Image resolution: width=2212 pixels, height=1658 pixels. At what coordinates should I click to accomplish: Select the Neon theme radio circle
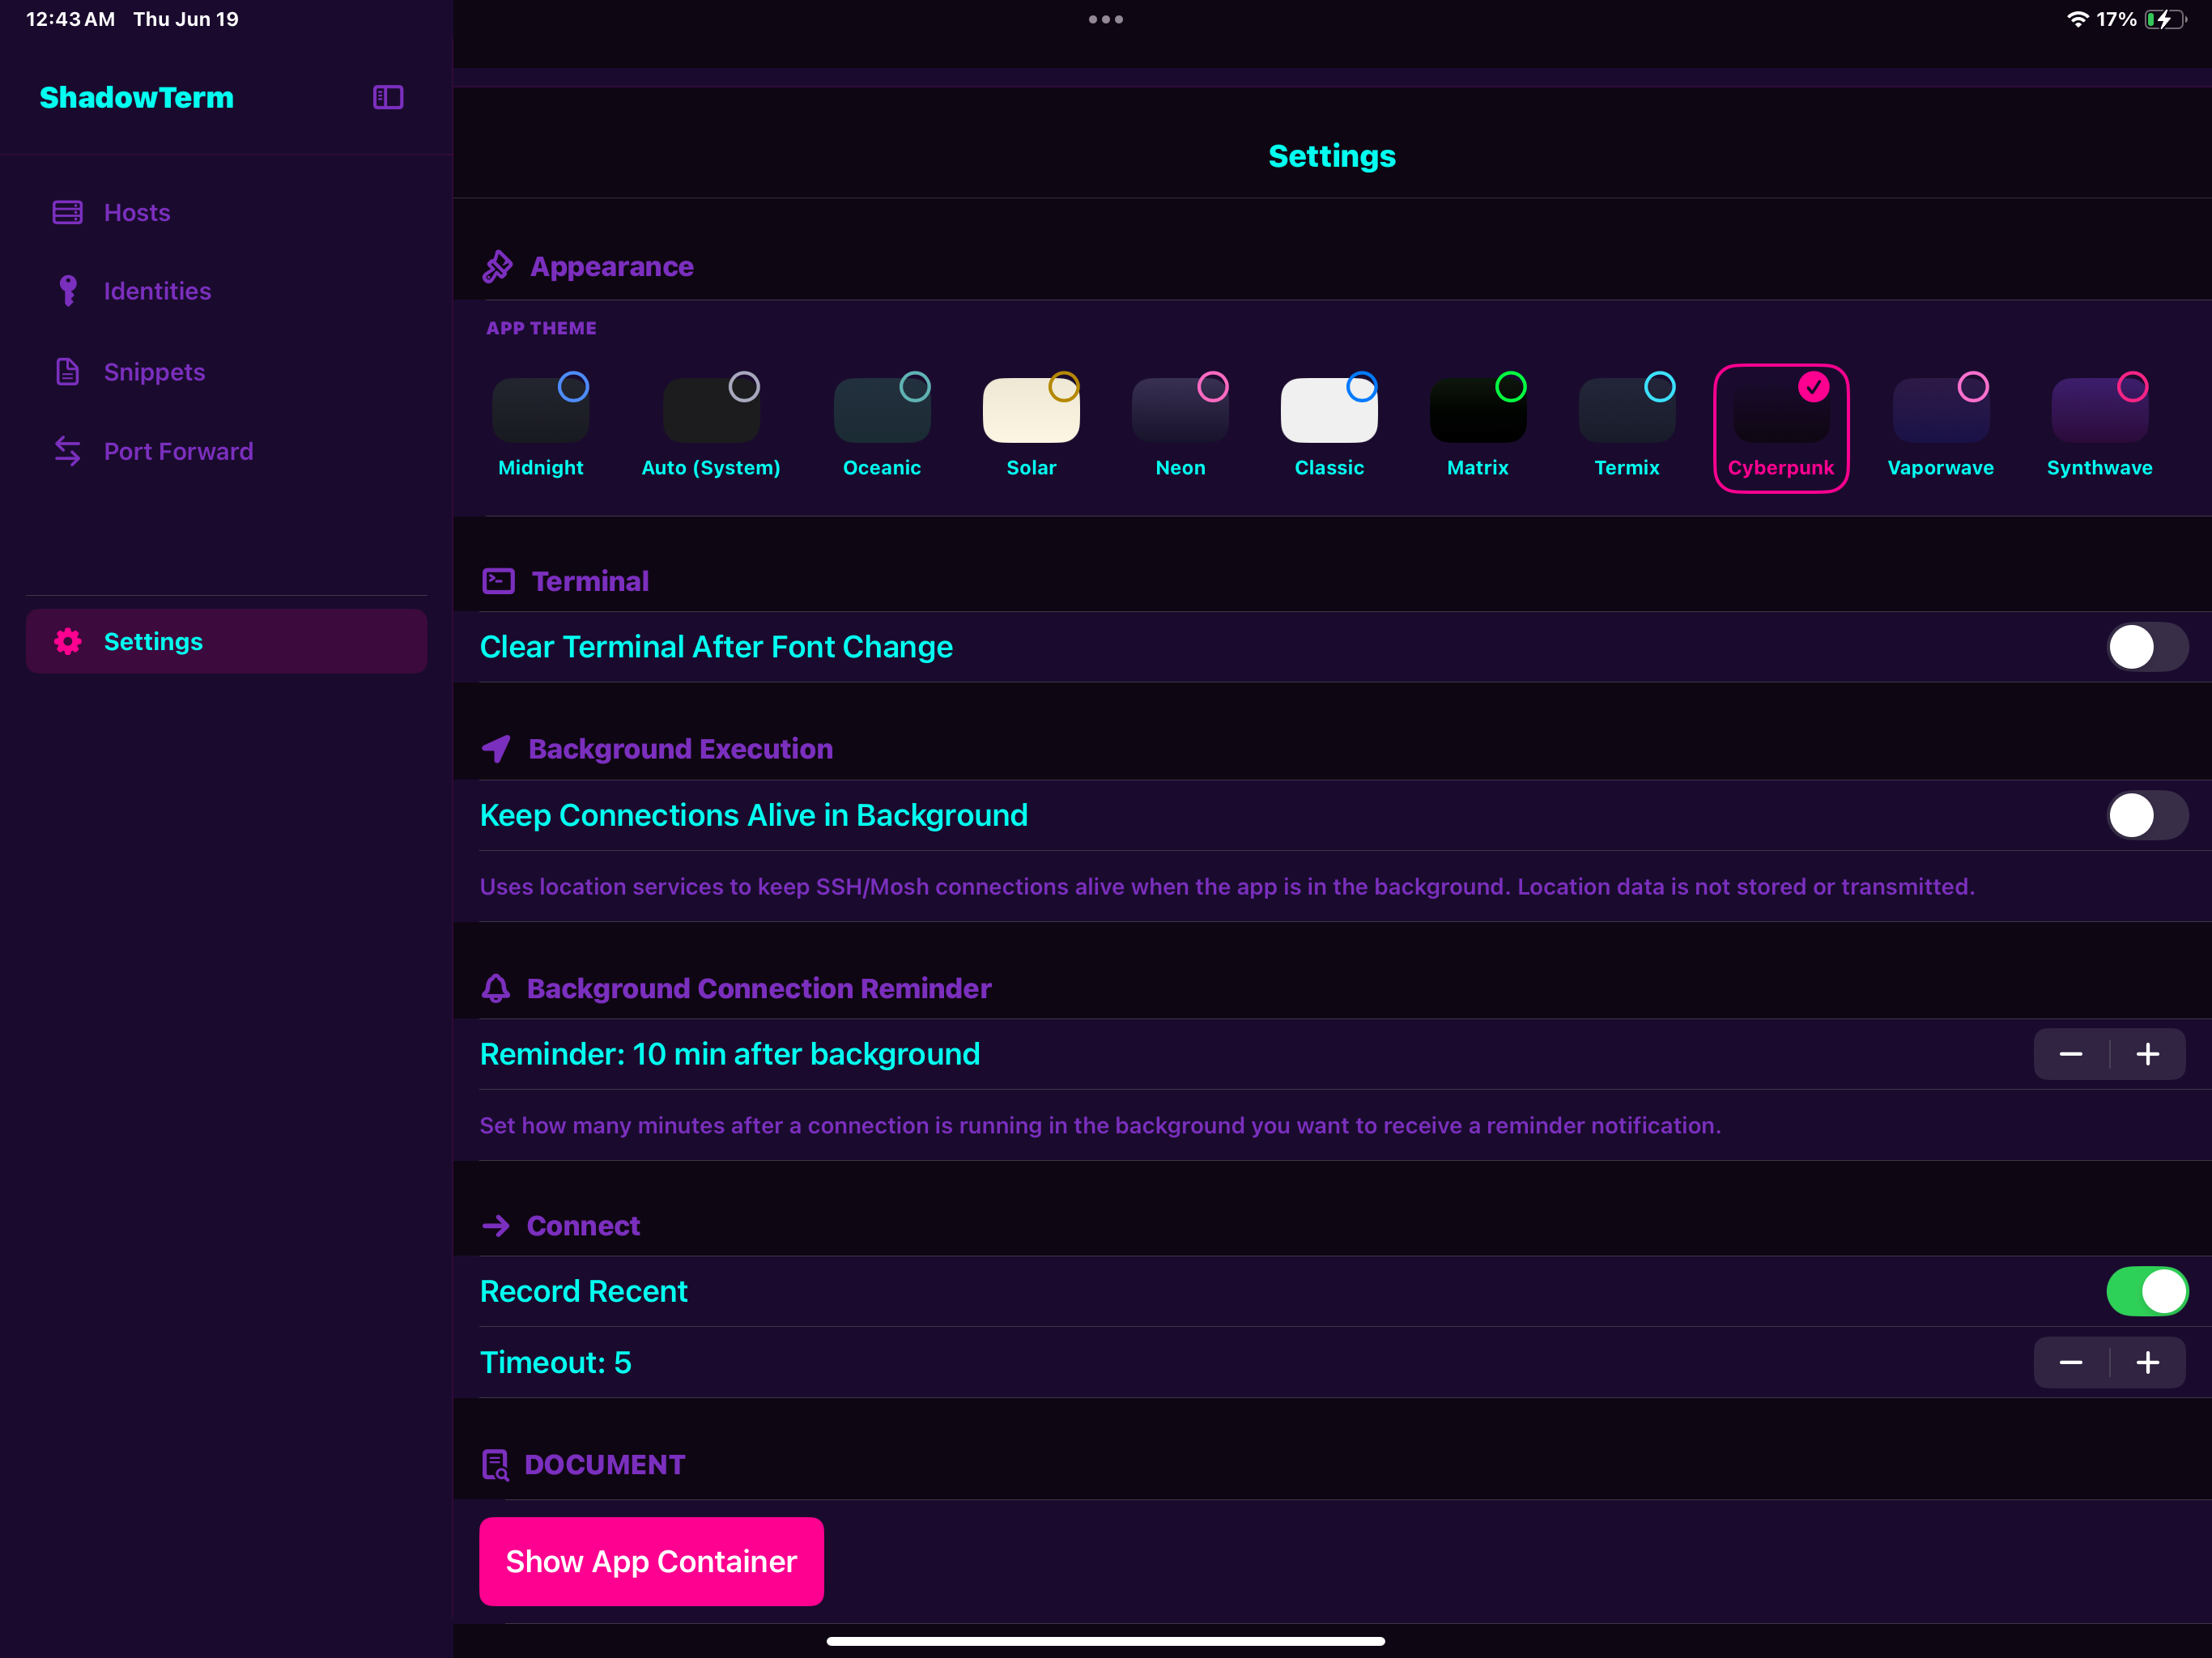point(1213,386)
